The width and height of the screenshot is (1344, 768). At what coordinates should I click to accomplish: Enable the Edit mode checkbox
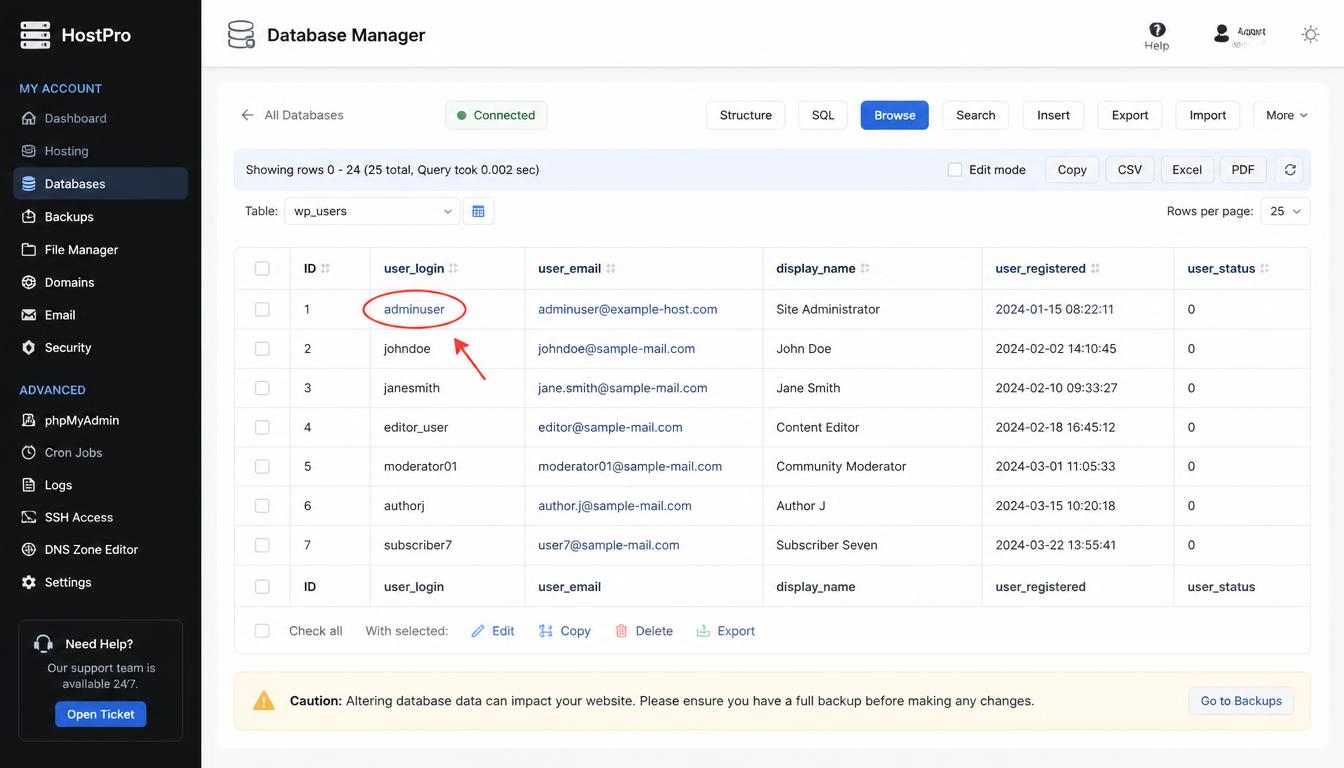pyautogui.click(x=955, y=170)
